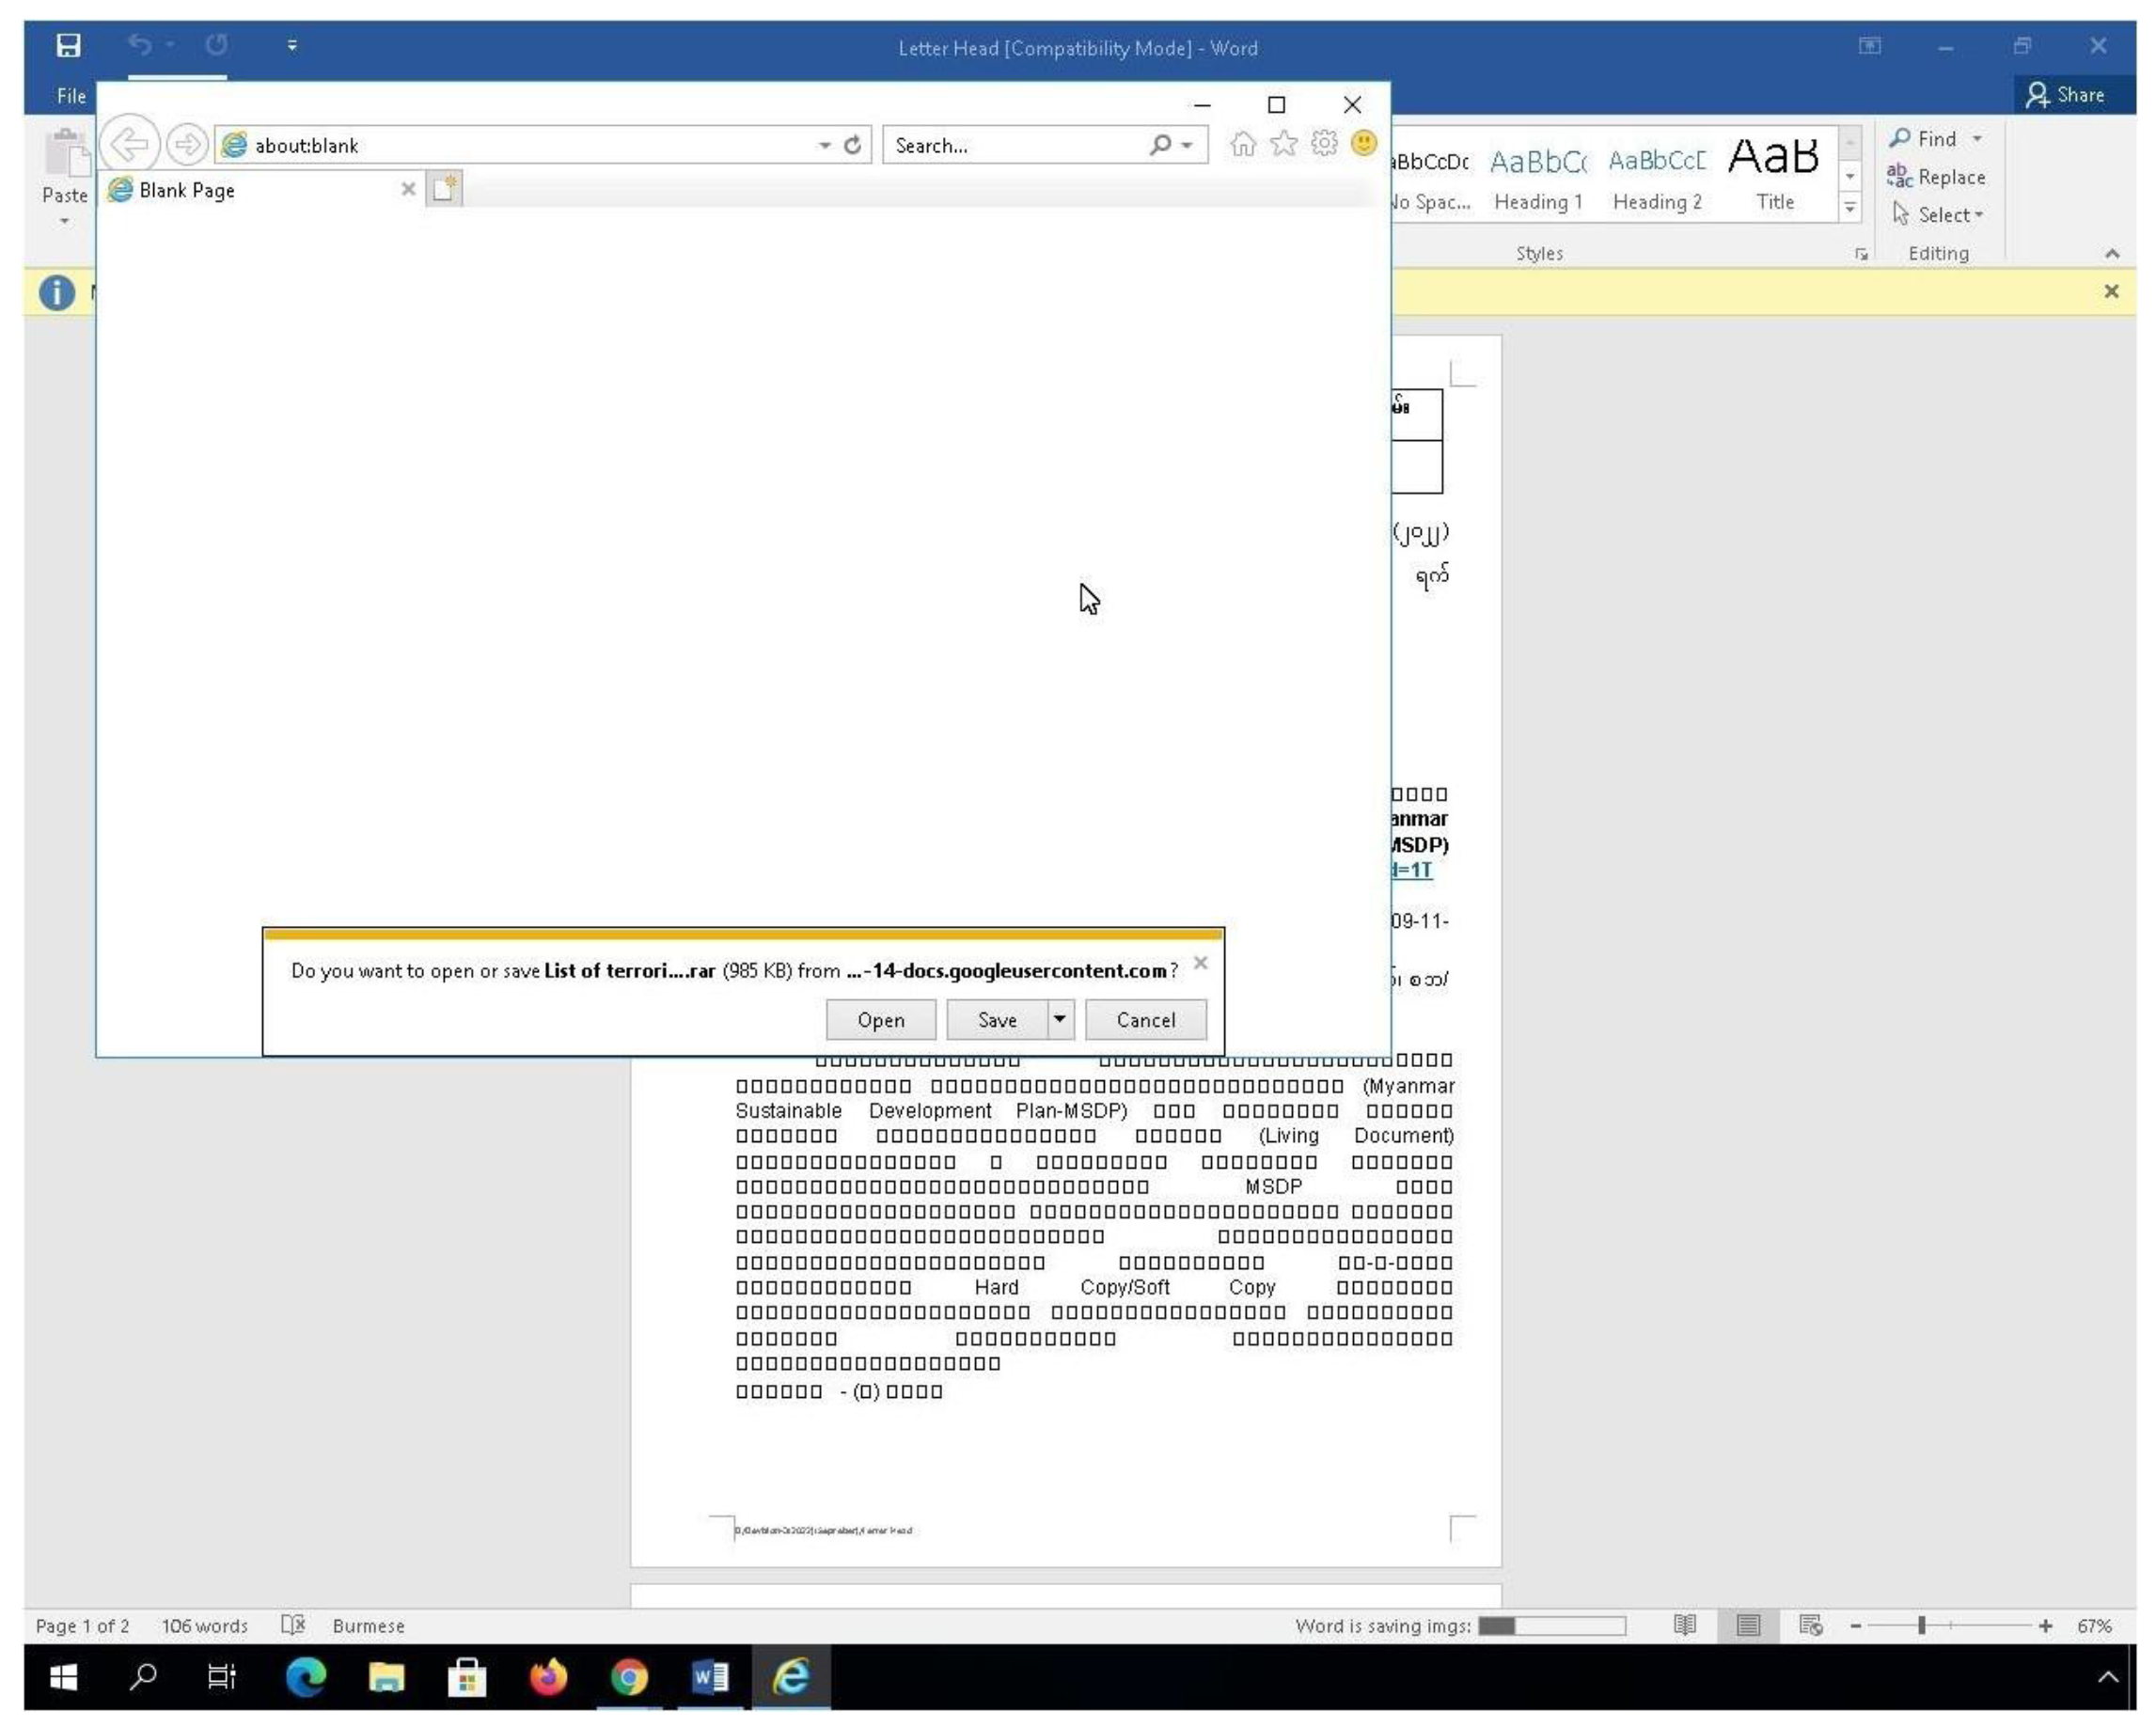Click the about:blank address bar

pos(515,145)
